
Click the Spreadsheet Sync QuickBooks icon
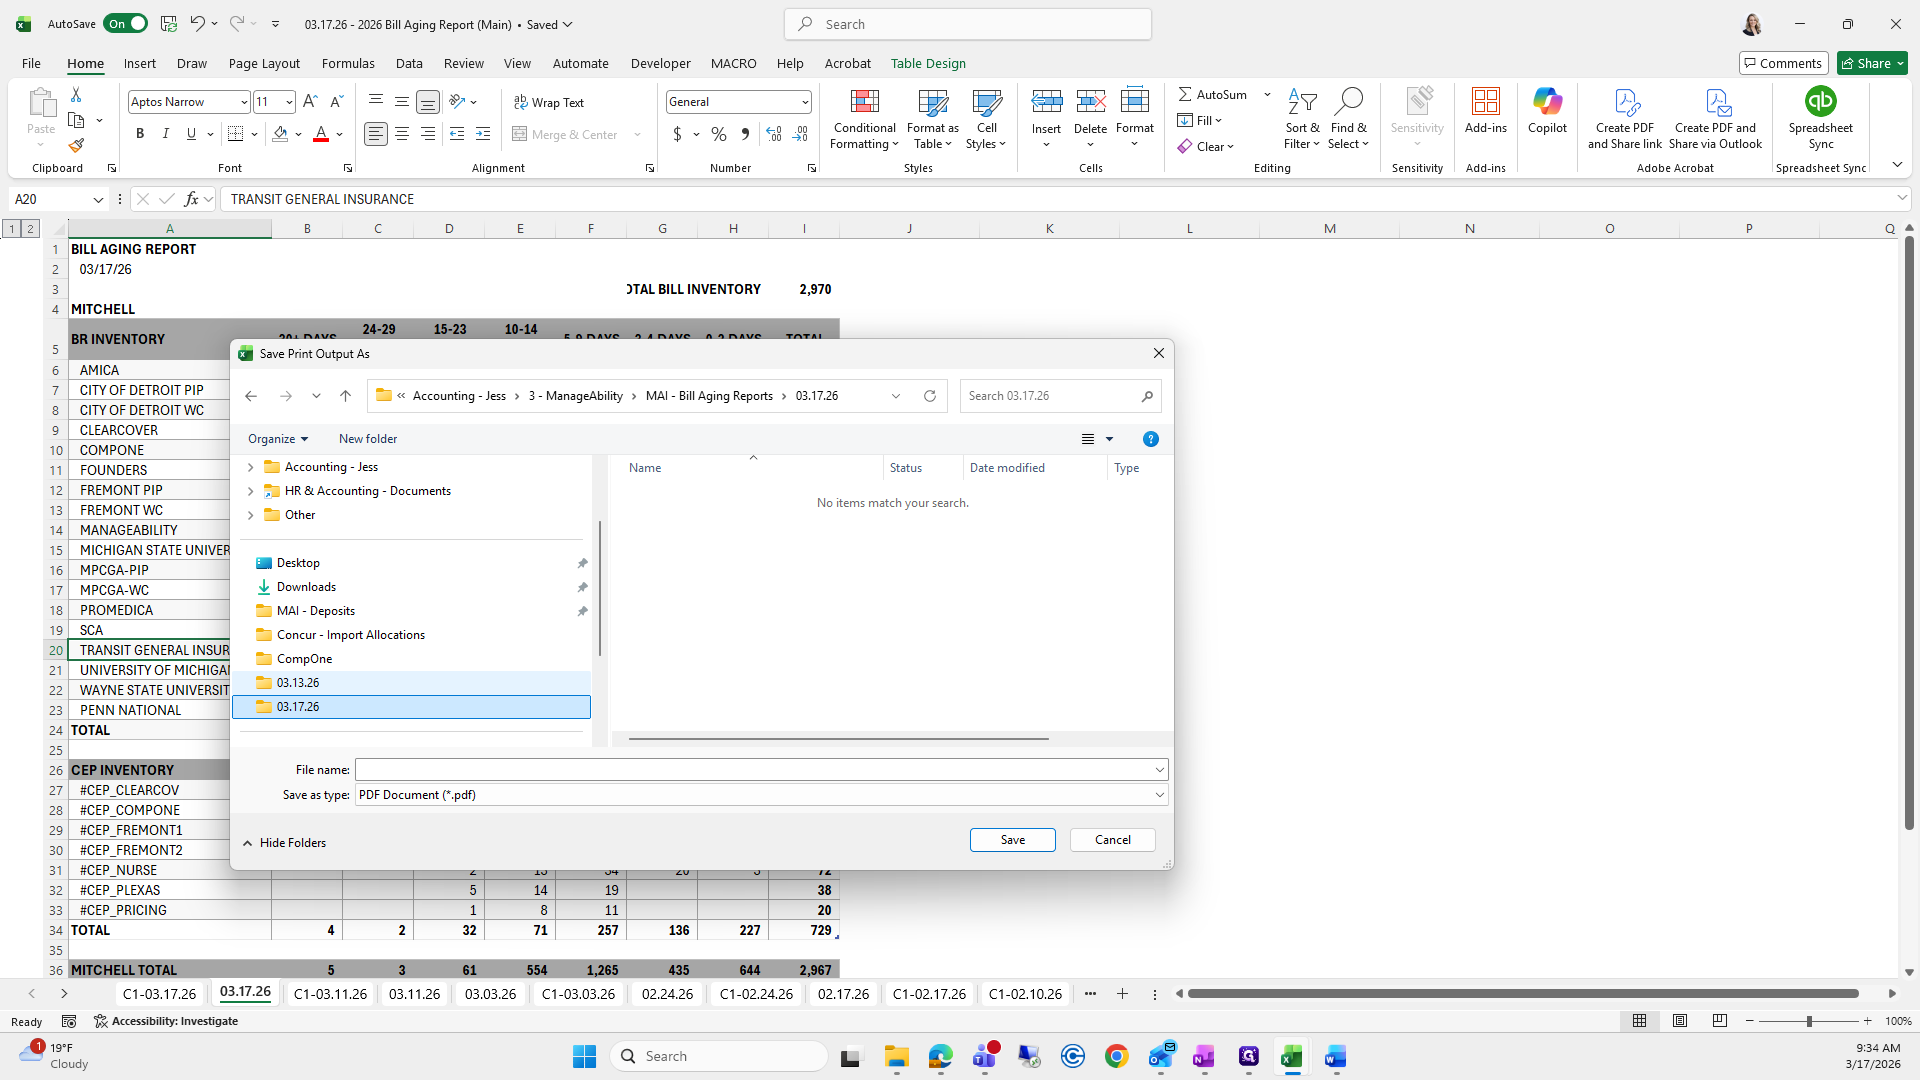coord(1820,102)
